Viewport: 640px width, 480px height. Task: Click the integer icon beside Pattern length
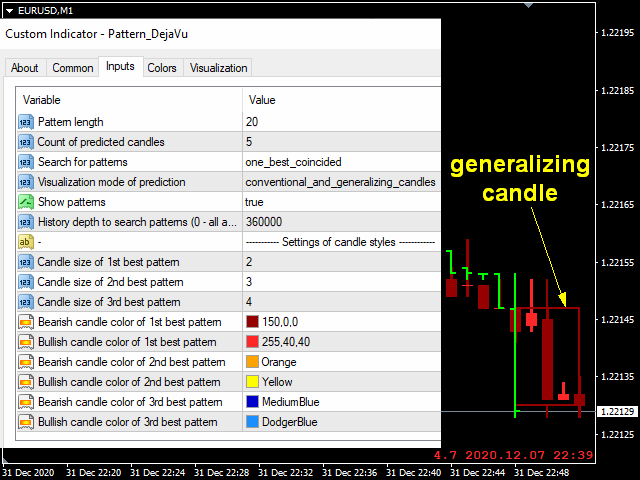pyautogui.click(x=26, y=122)
